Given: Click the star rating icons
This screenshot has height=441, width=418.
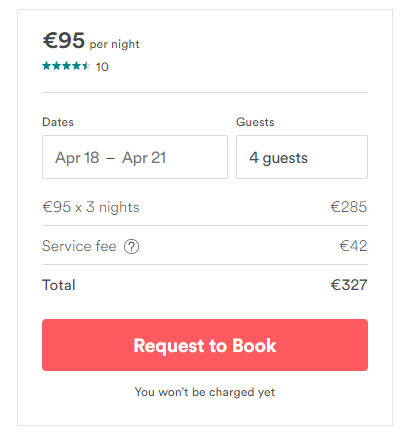Looking at the screenshot, I should coord(66,66).
